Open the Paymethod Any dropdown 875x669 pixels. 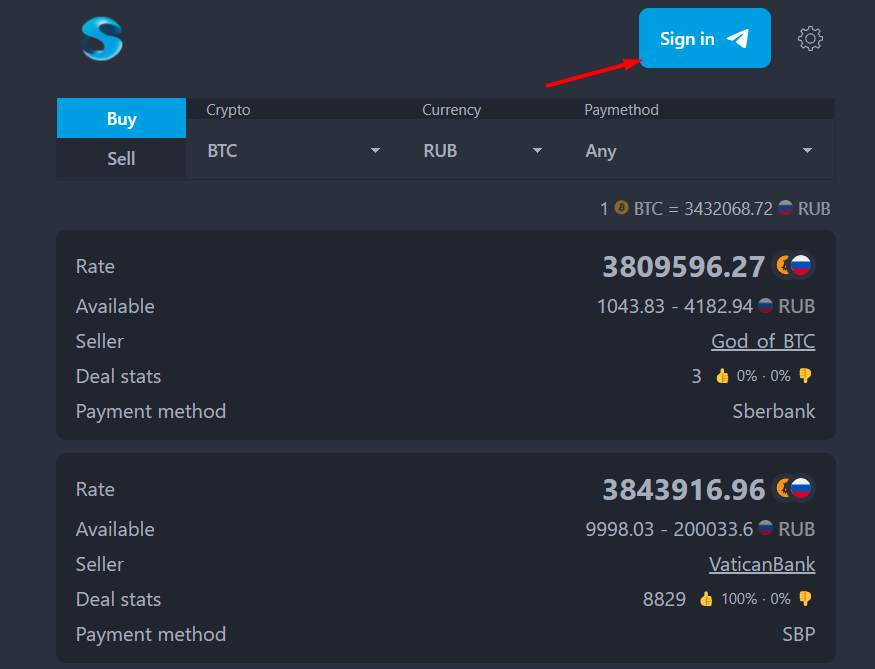pyautogui.click(x=699, y=151)
